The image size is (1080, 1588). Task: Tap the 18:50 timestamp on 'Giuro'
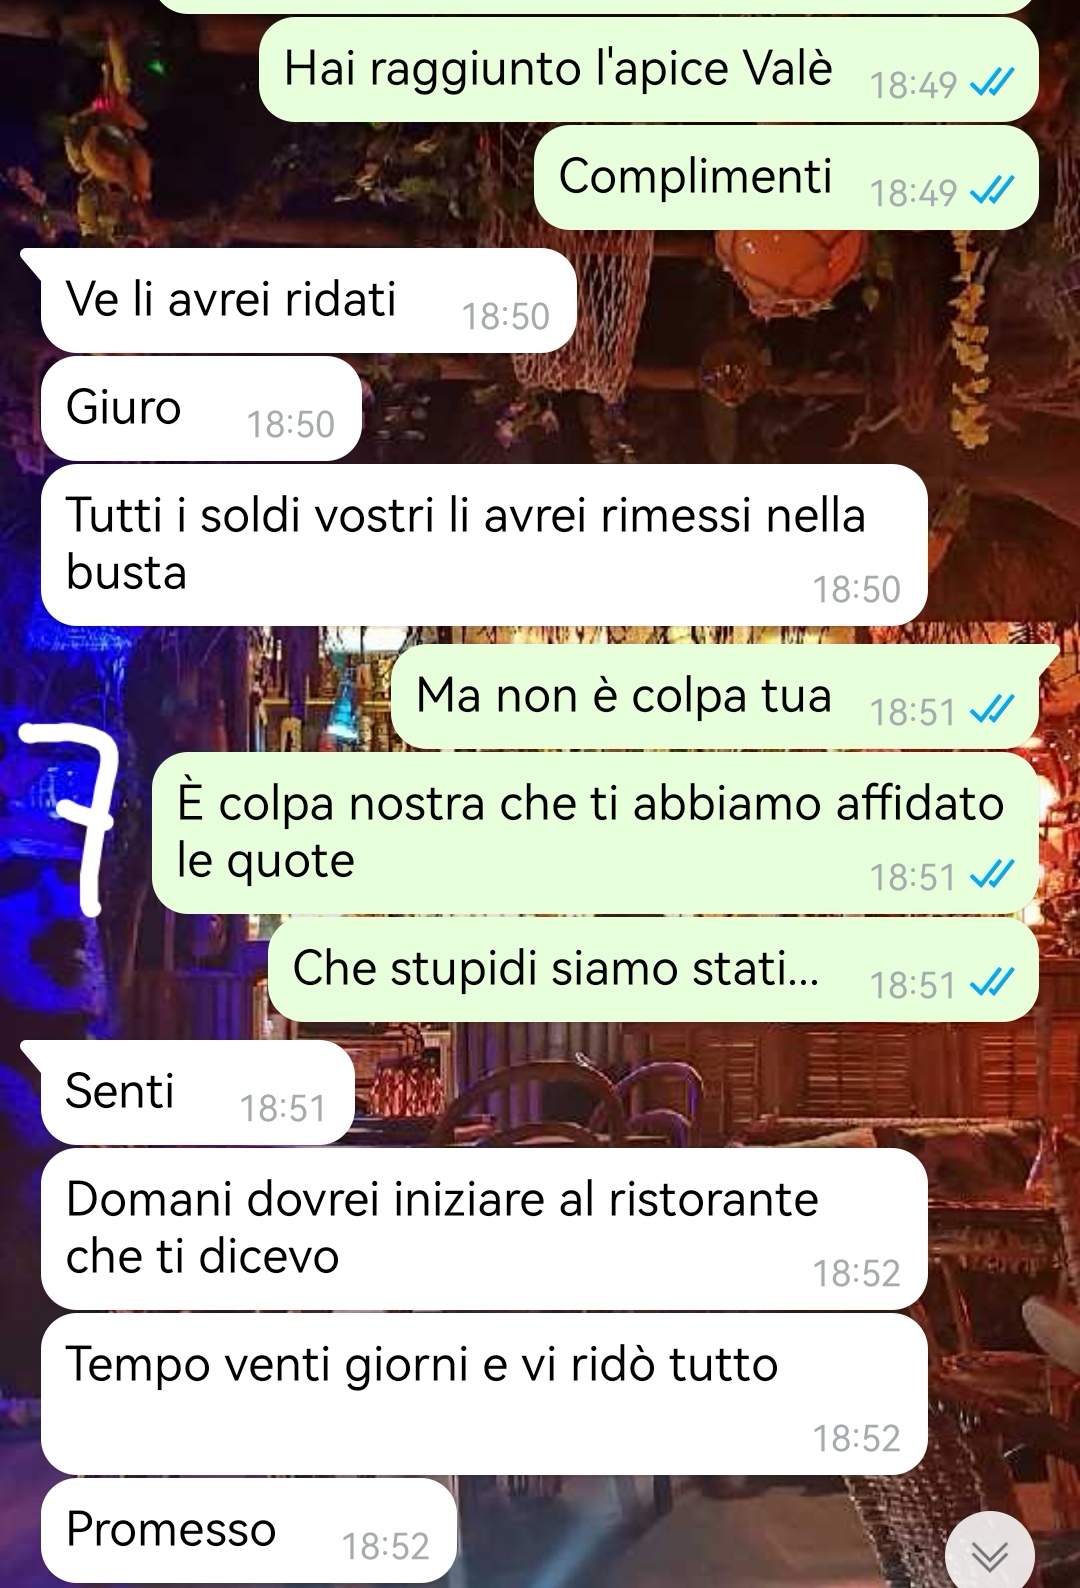click(290, 424)
